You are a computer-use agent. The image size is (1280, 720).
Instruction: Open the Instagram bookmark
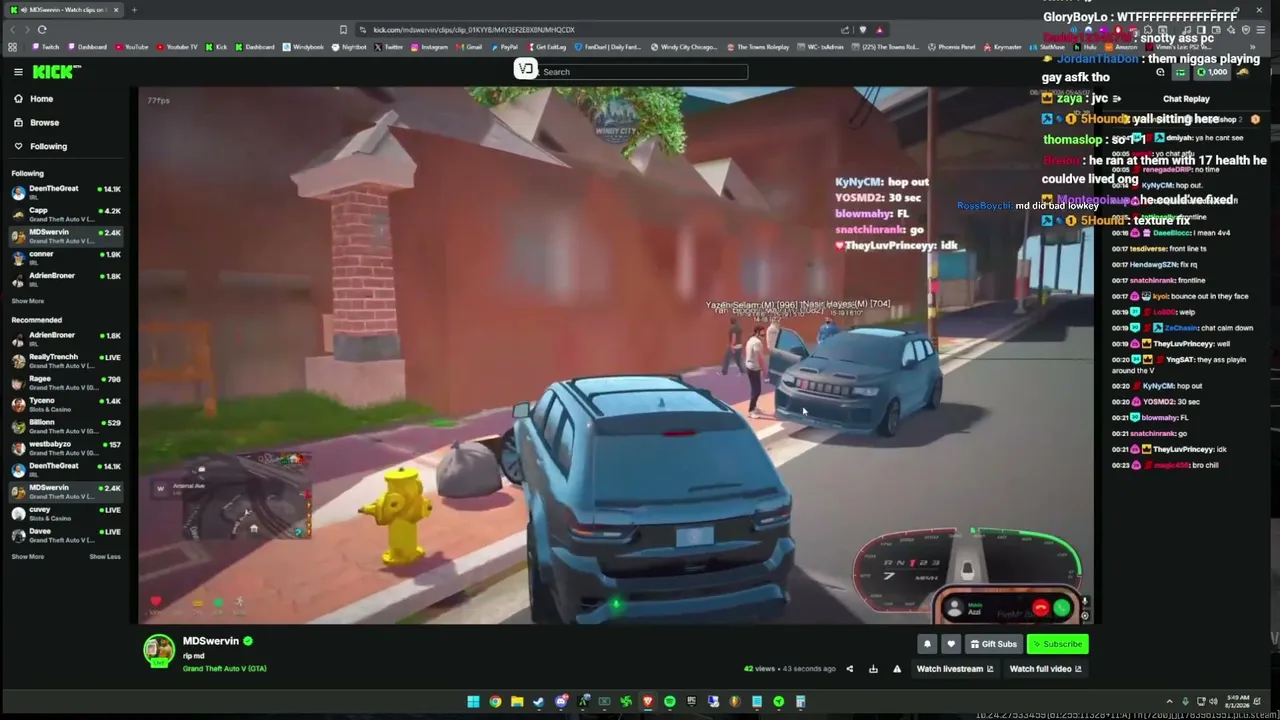coord(430,47)
